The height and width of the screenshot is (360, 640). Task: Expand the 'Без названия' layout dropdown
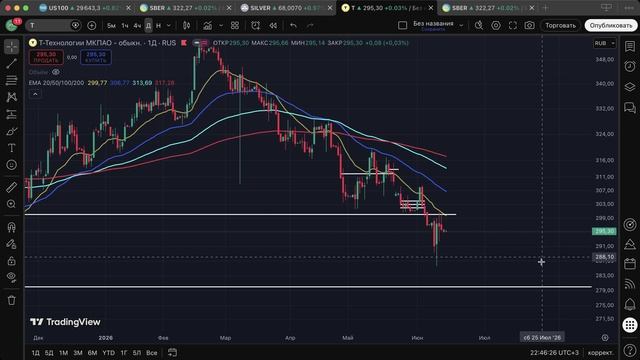tap(461, 25)
